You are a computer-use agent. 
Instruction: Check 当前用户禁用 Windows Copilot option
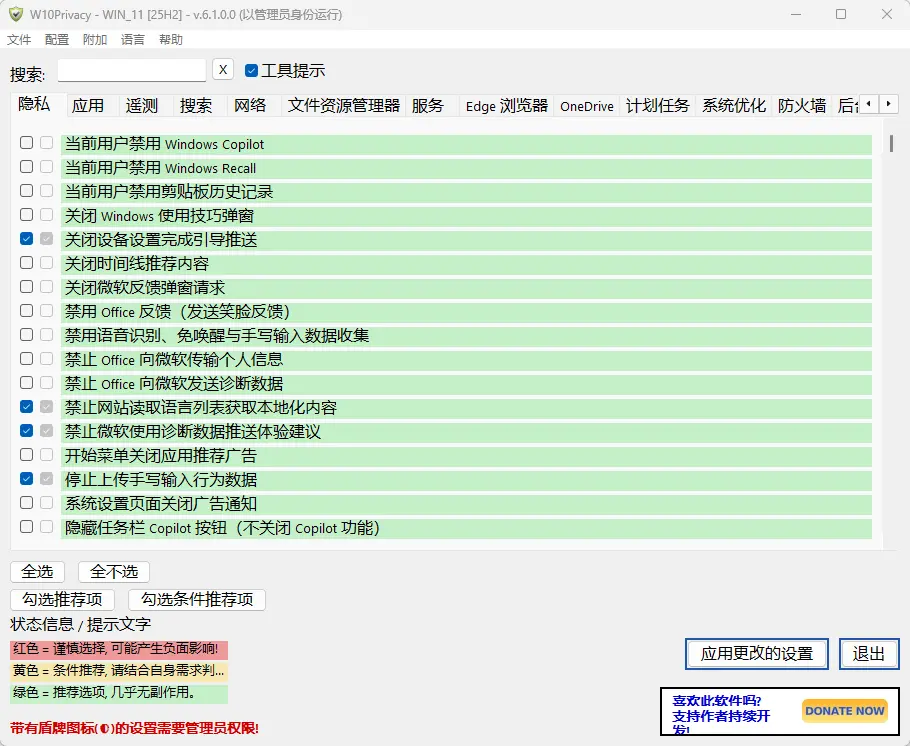click(26, 143)
